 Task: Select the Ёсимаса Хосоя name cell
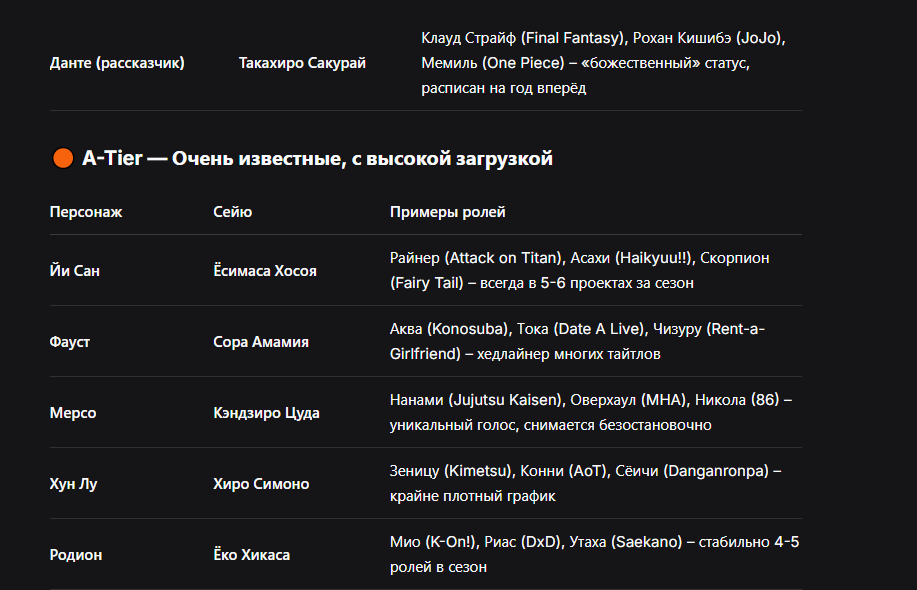point(265,271)
